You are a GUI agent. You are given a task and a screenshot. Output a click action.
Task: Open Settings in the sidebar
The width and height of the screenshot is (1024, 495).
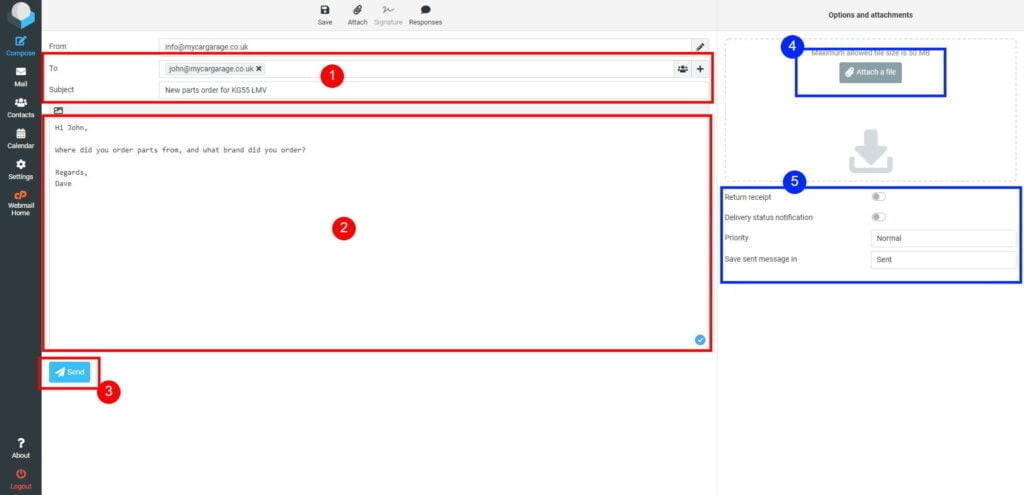tap(20, 169)
